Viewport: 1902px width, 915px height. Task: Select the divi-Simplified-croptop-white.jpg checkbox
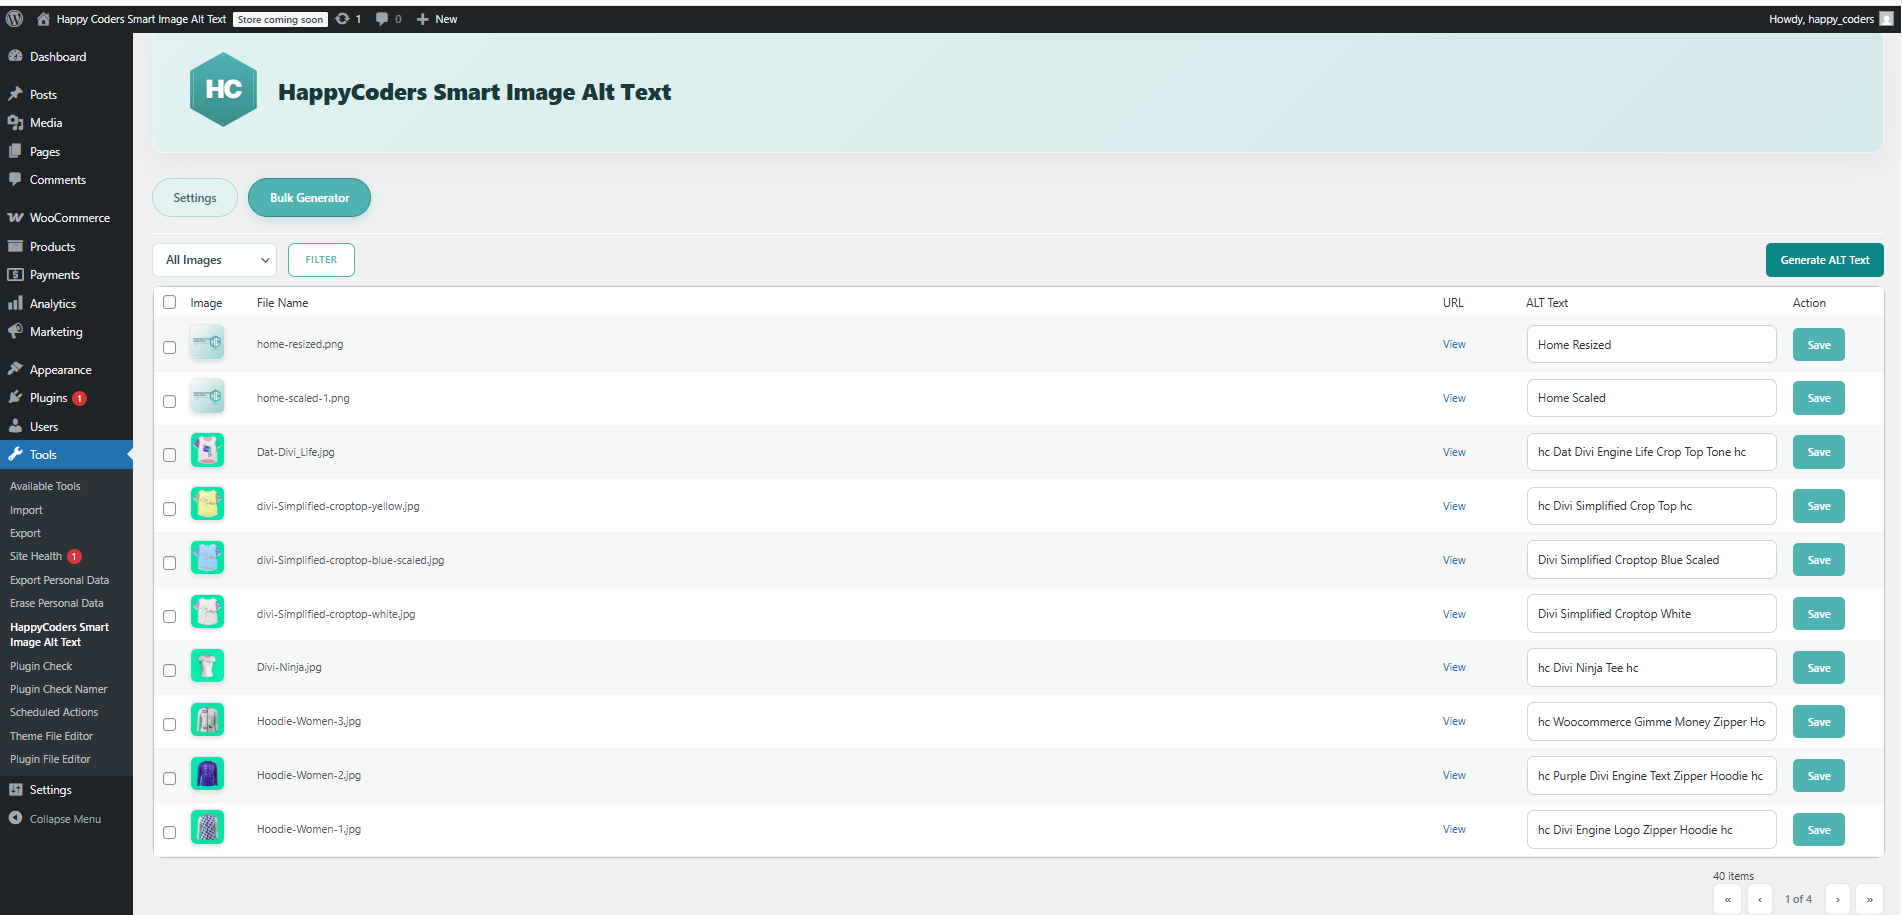click(x=169, y=616)
